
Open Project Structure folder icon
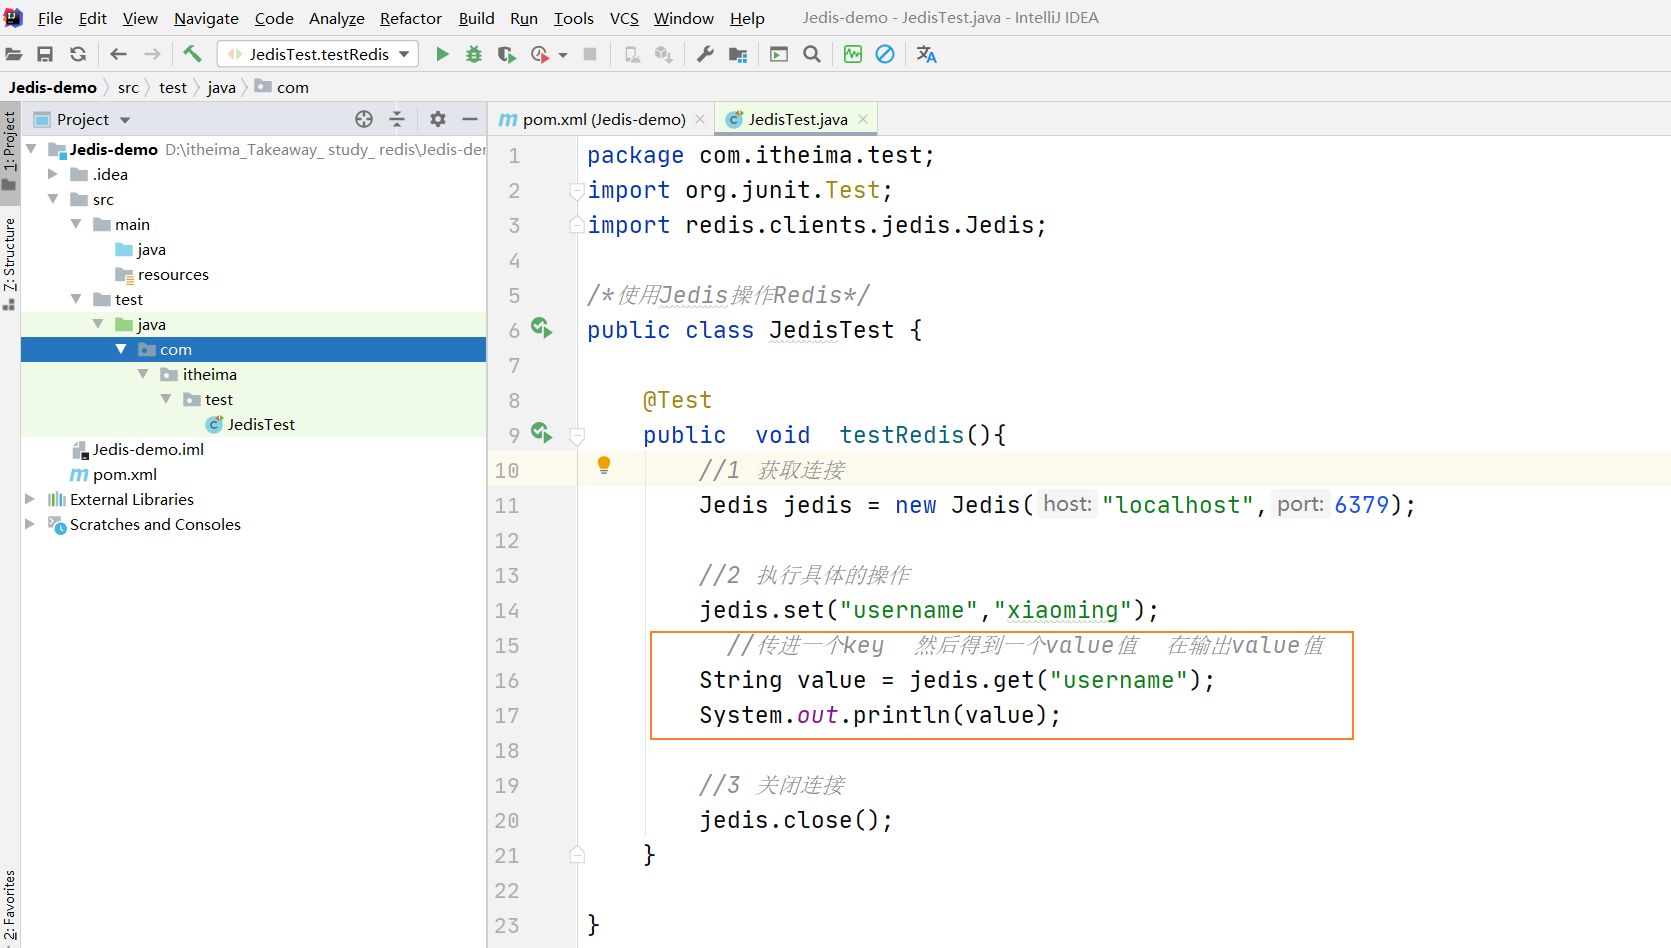click(738, 54)
